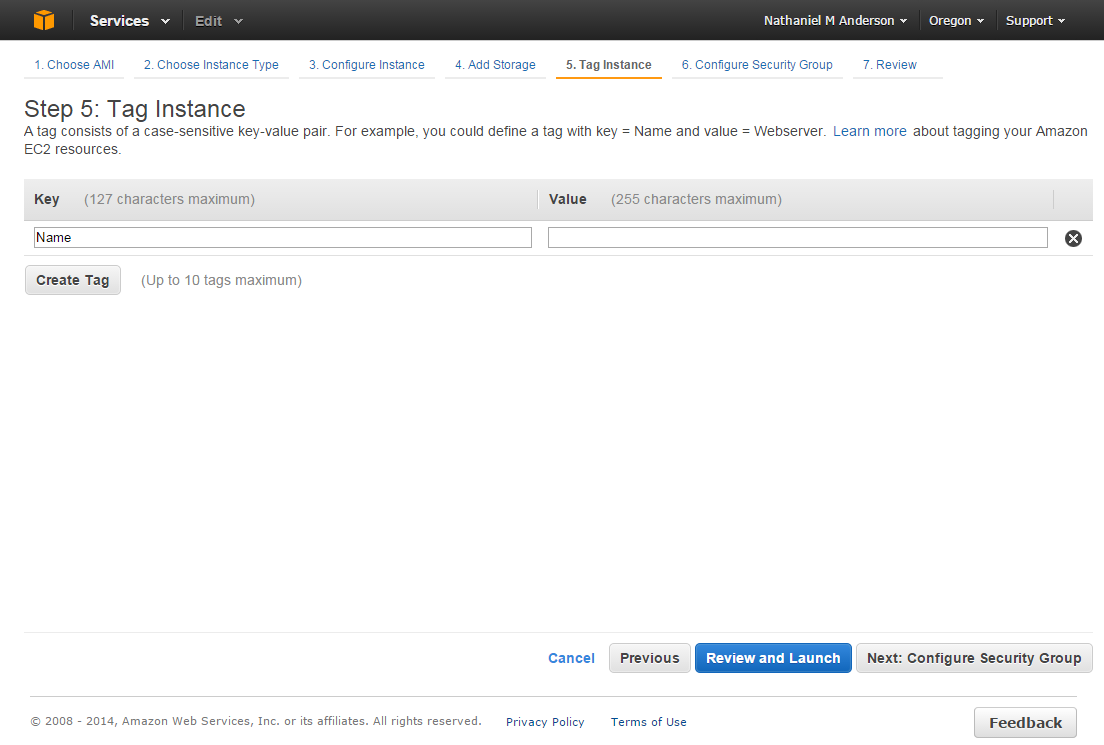This screenshot has width=1104, height=745.
Task: Go back with the Previous button
Action: 649,658
